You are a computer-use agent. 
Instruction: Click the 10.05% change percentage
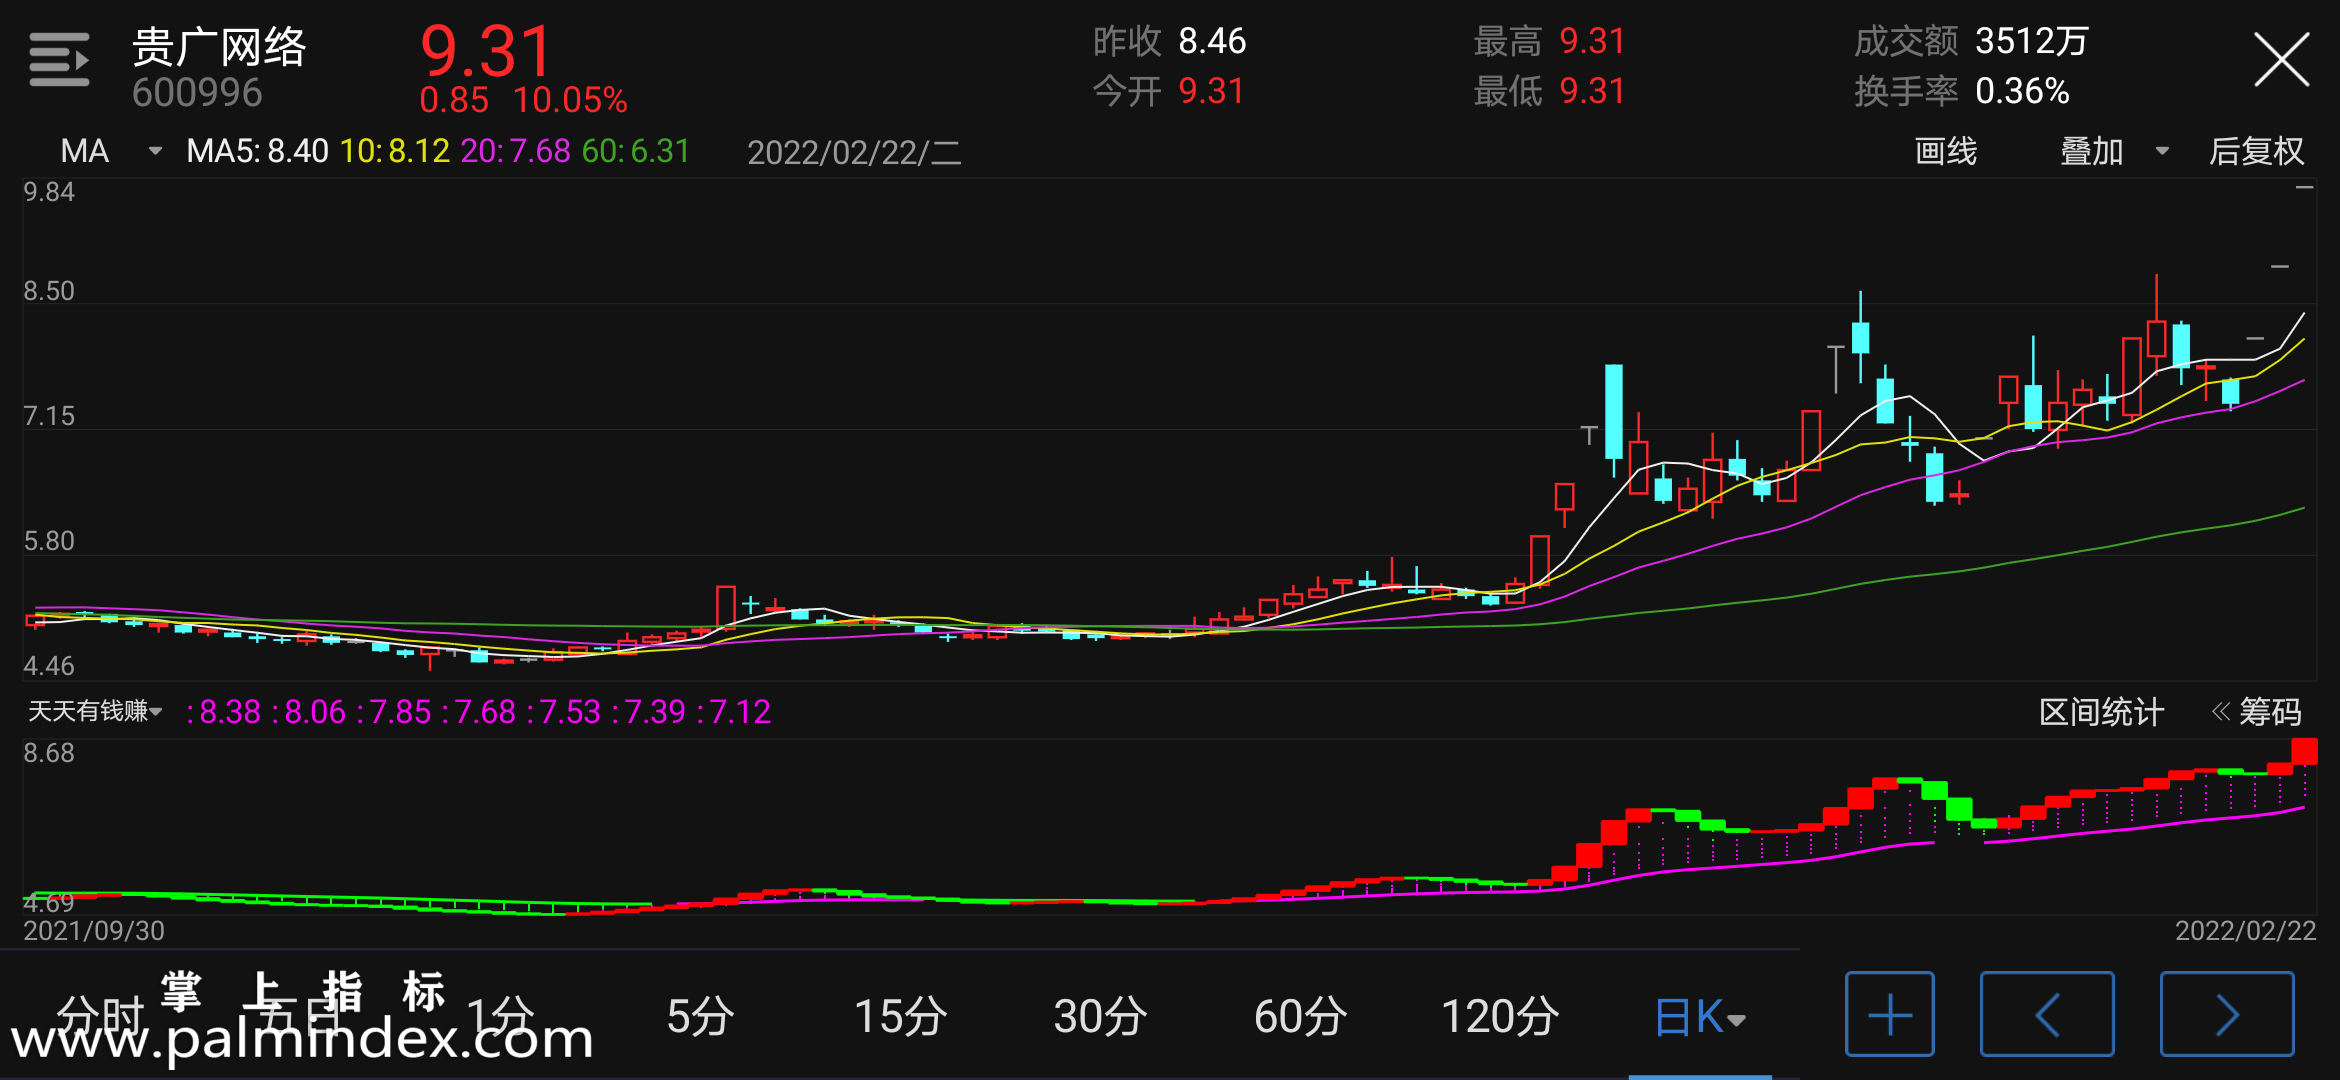tap(571, 100)
